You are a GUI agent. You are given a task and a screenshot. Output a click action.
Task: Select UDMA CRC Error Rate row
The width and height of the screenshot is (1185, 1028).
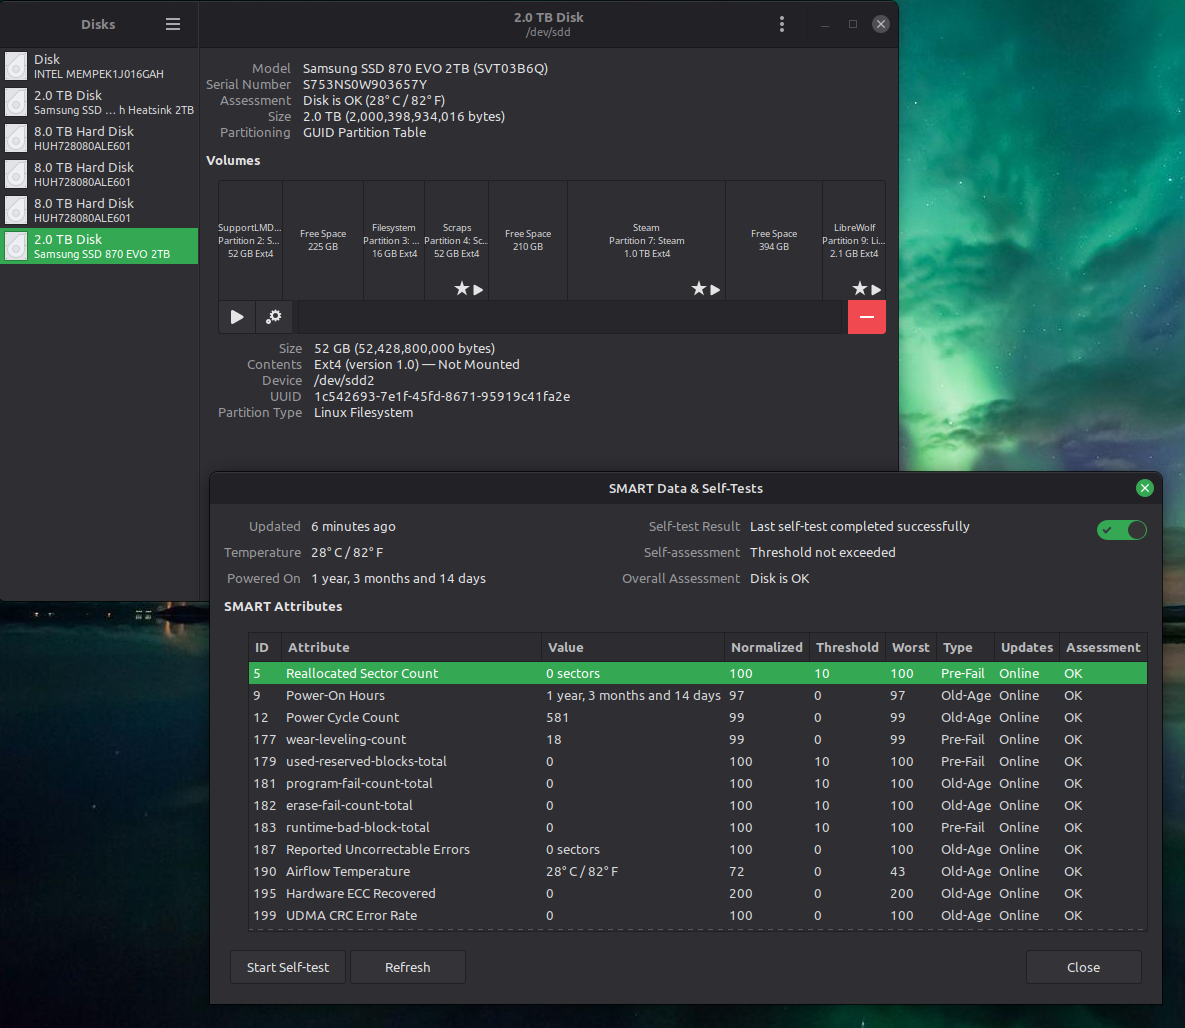[698, 915]
